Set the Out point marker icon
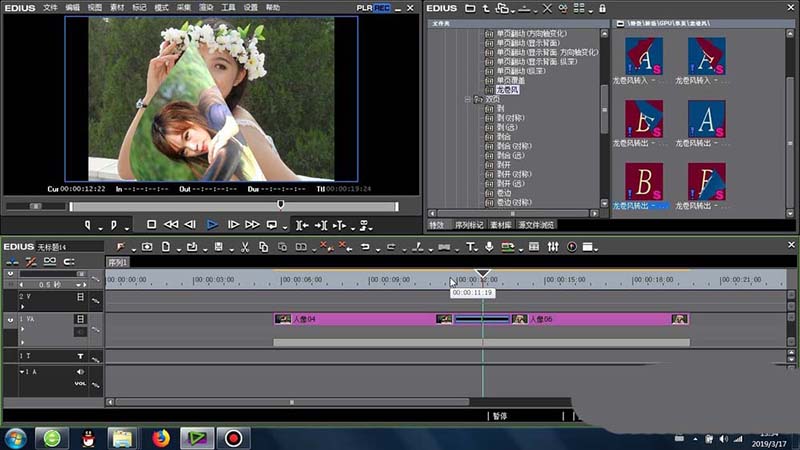800x450 pixels. point(114,225)
